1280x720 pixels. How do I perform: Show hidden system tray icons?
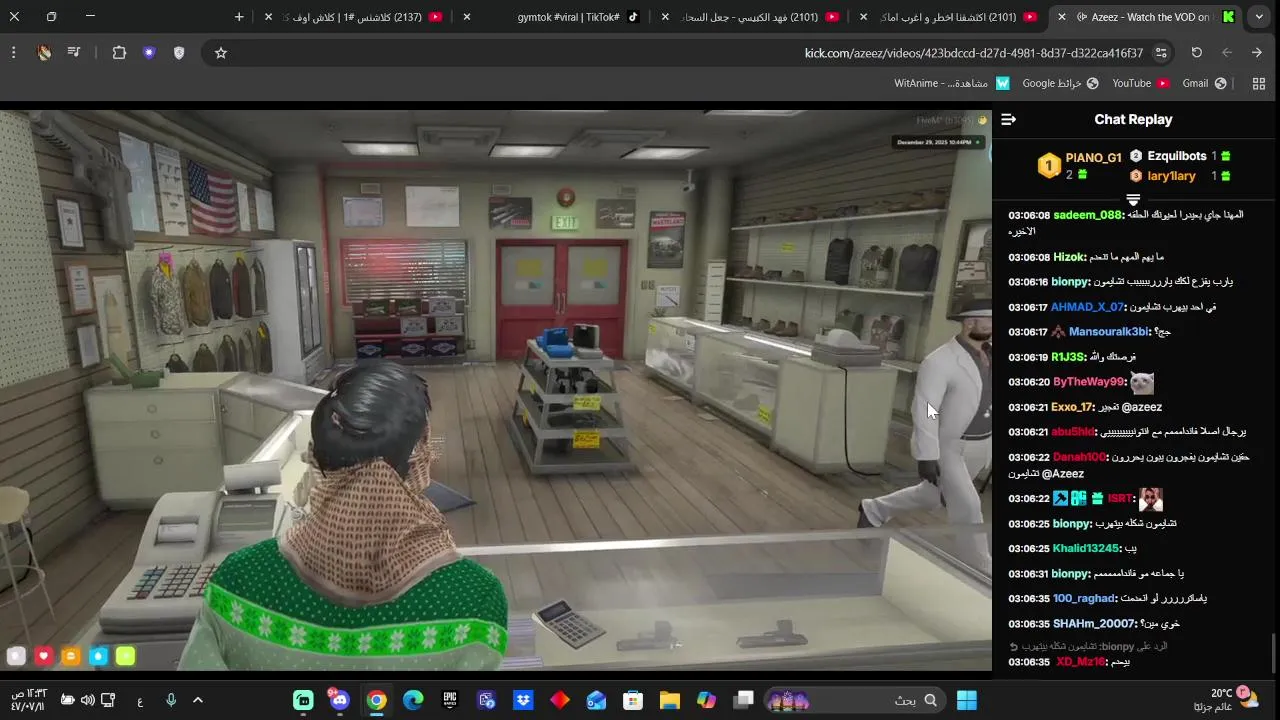coord(197,700)
